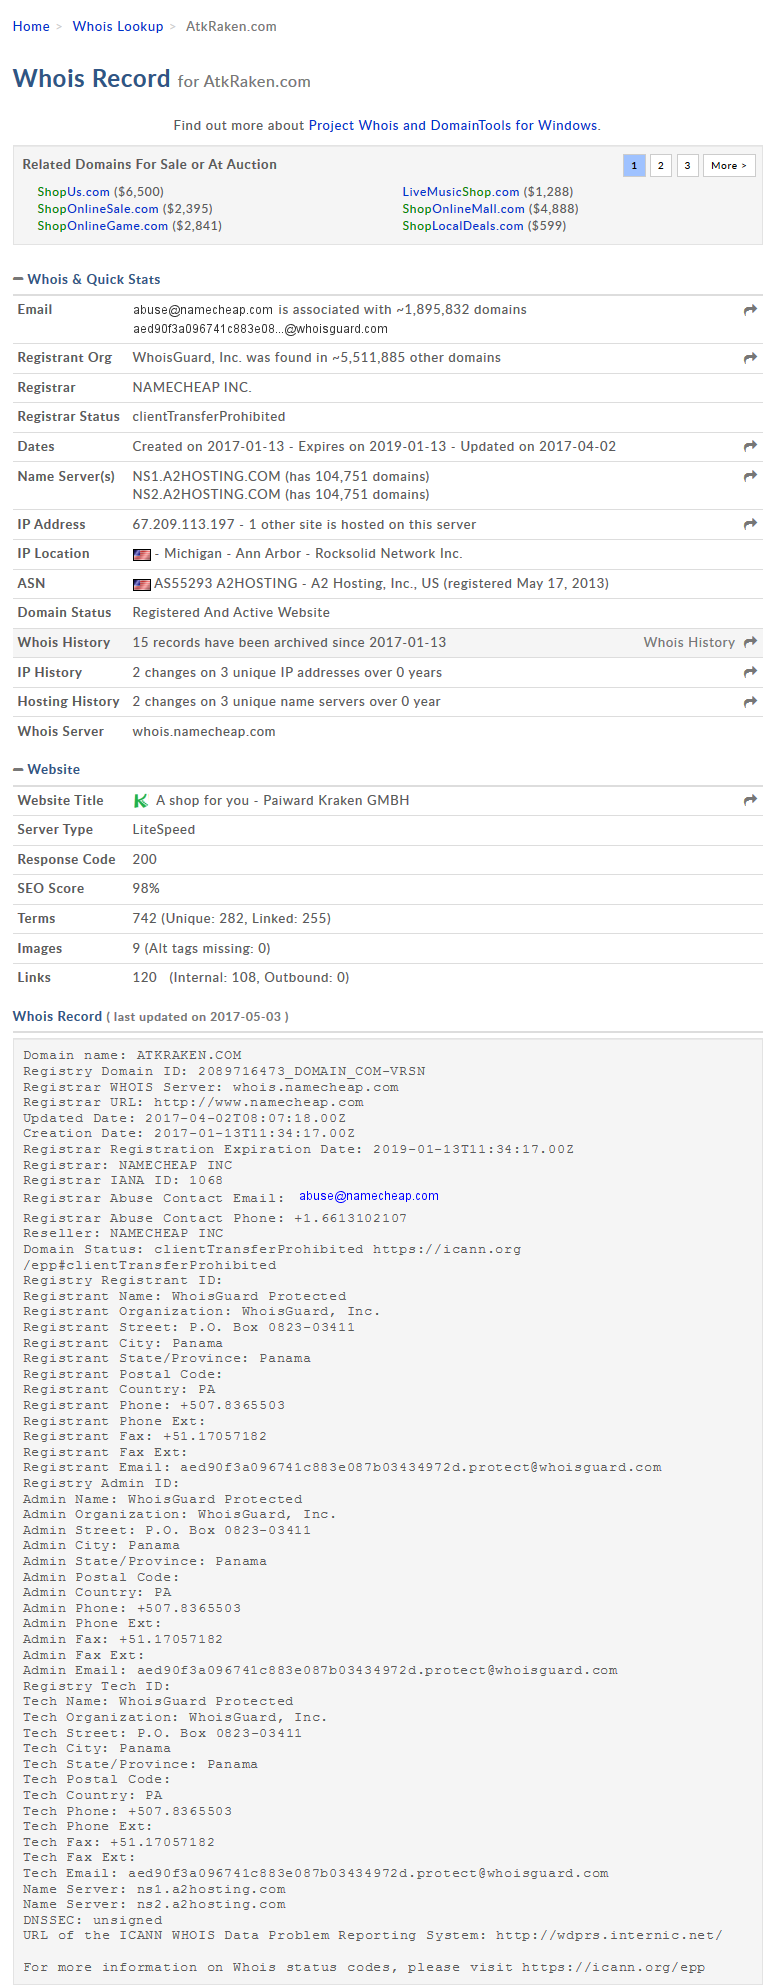Click the arrow icon in Dates row
Viewport: 777px width, 1986px height.
coord(750,447)
